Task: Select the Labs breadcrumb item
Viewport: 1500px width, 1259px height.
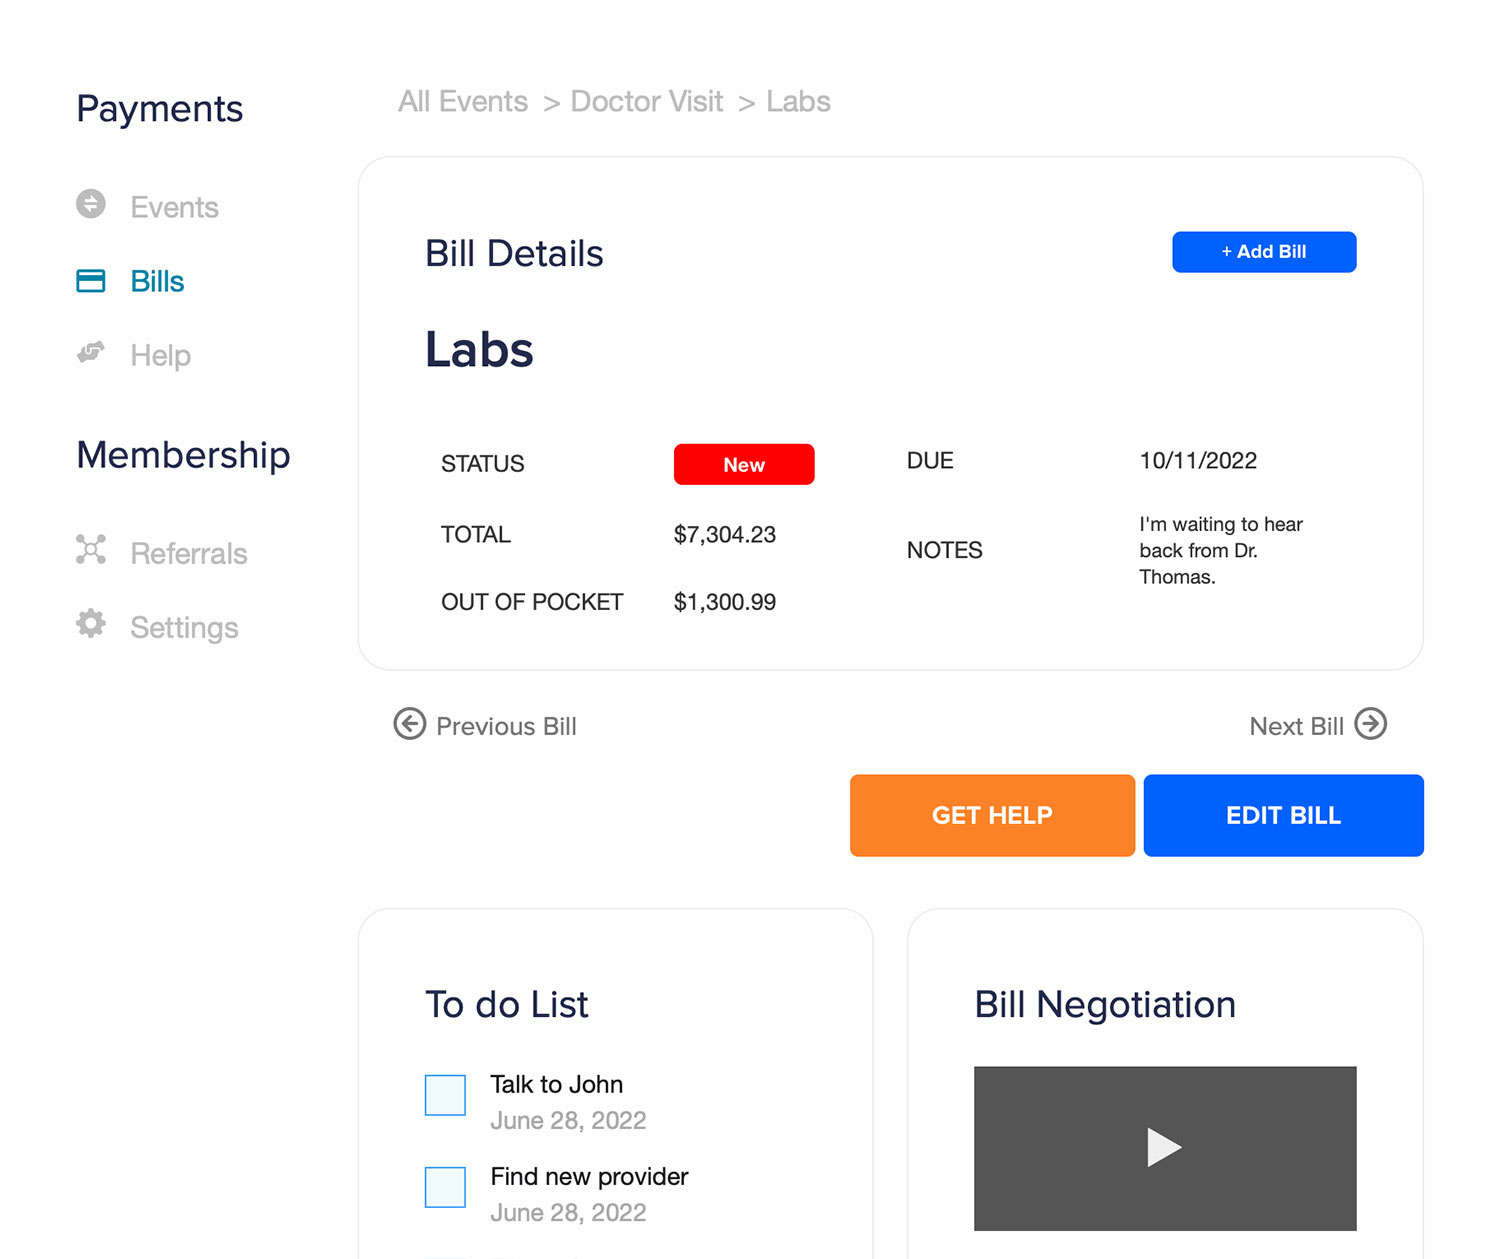Action: [798, 102]
